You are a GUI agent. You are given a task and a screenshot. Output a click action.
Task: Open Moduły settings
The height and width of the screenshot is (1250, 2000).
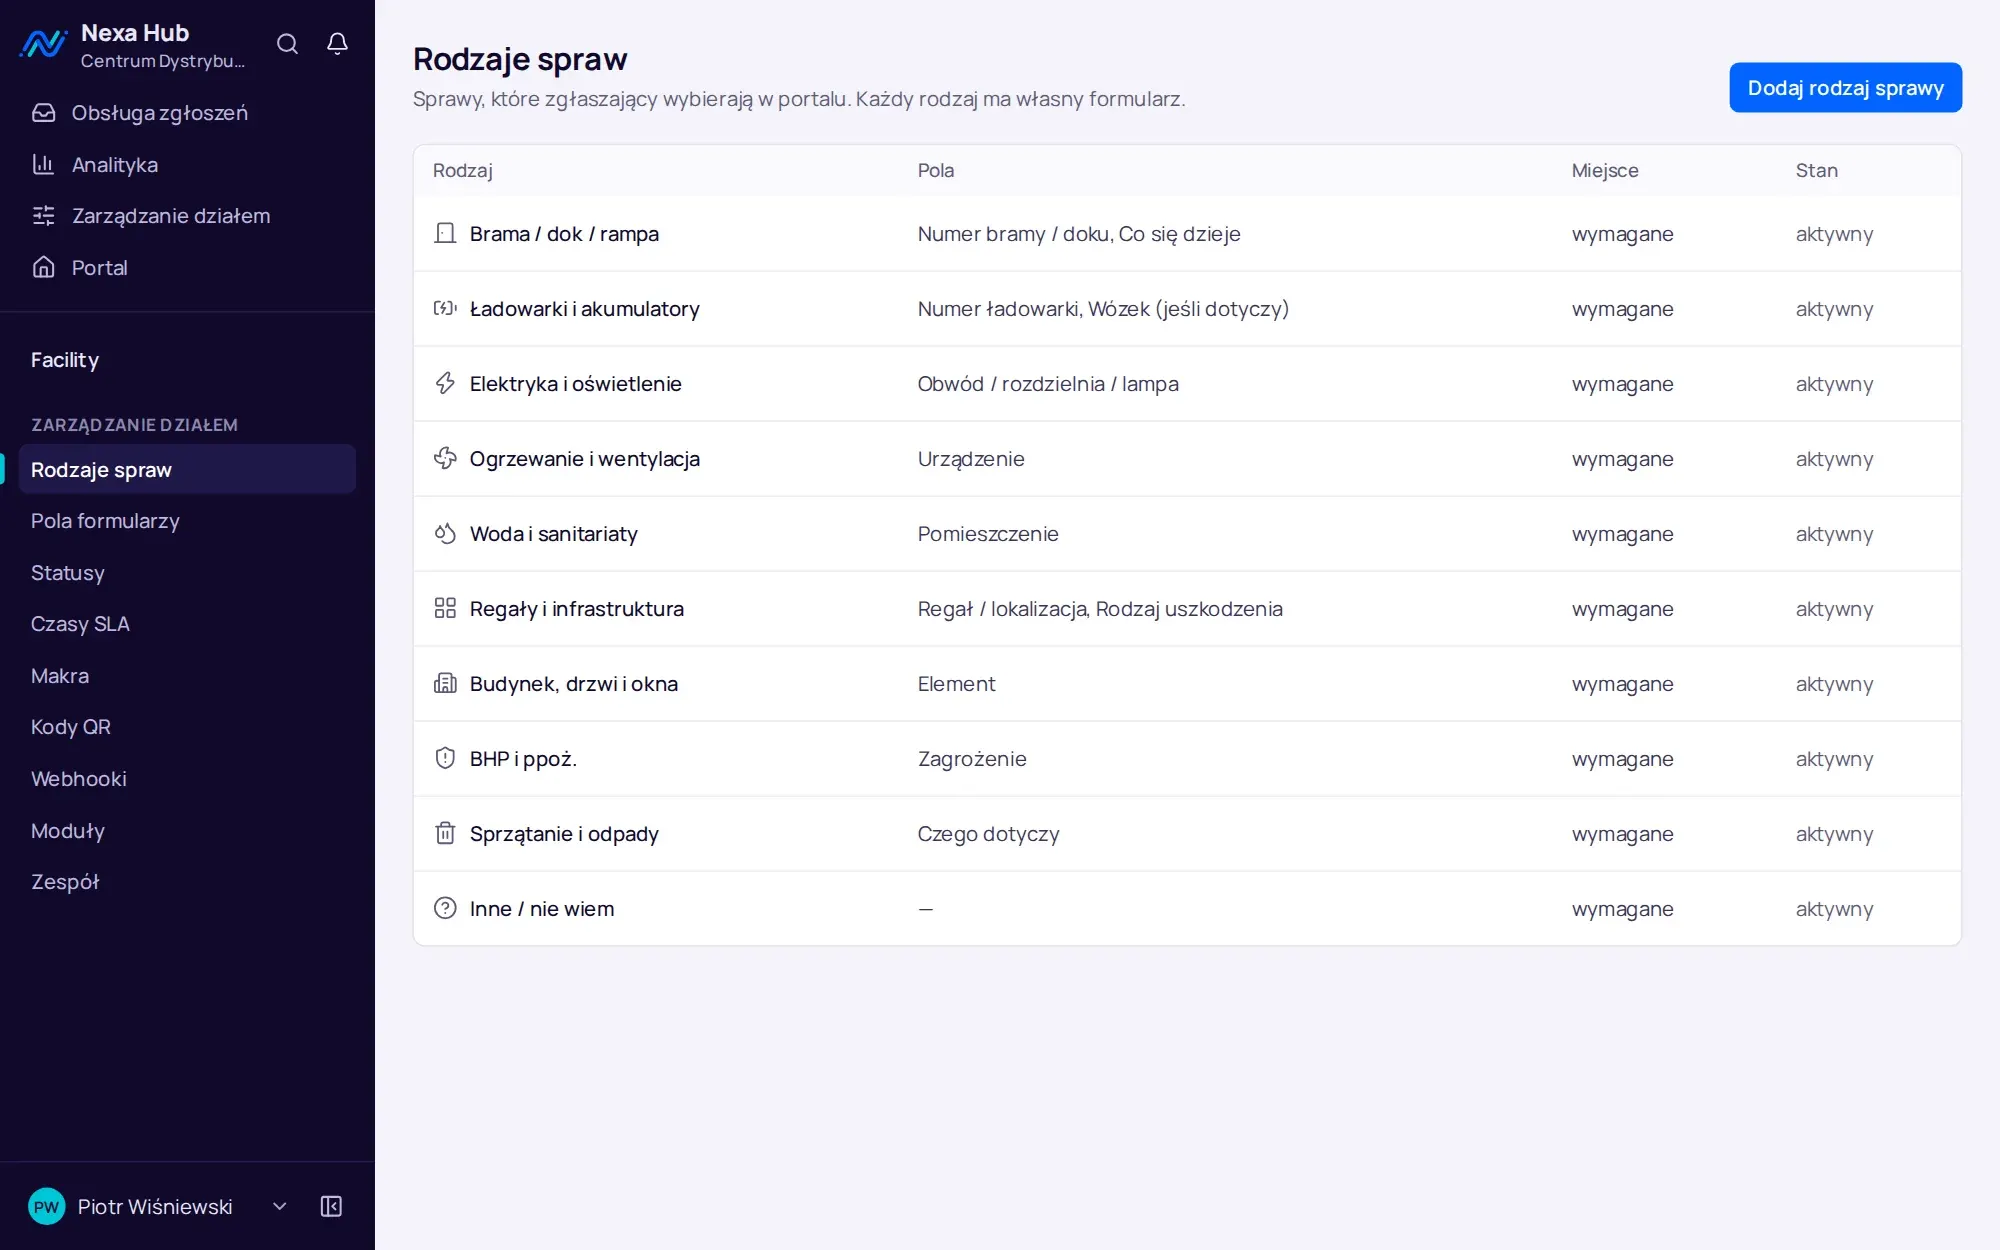(188, 831)
